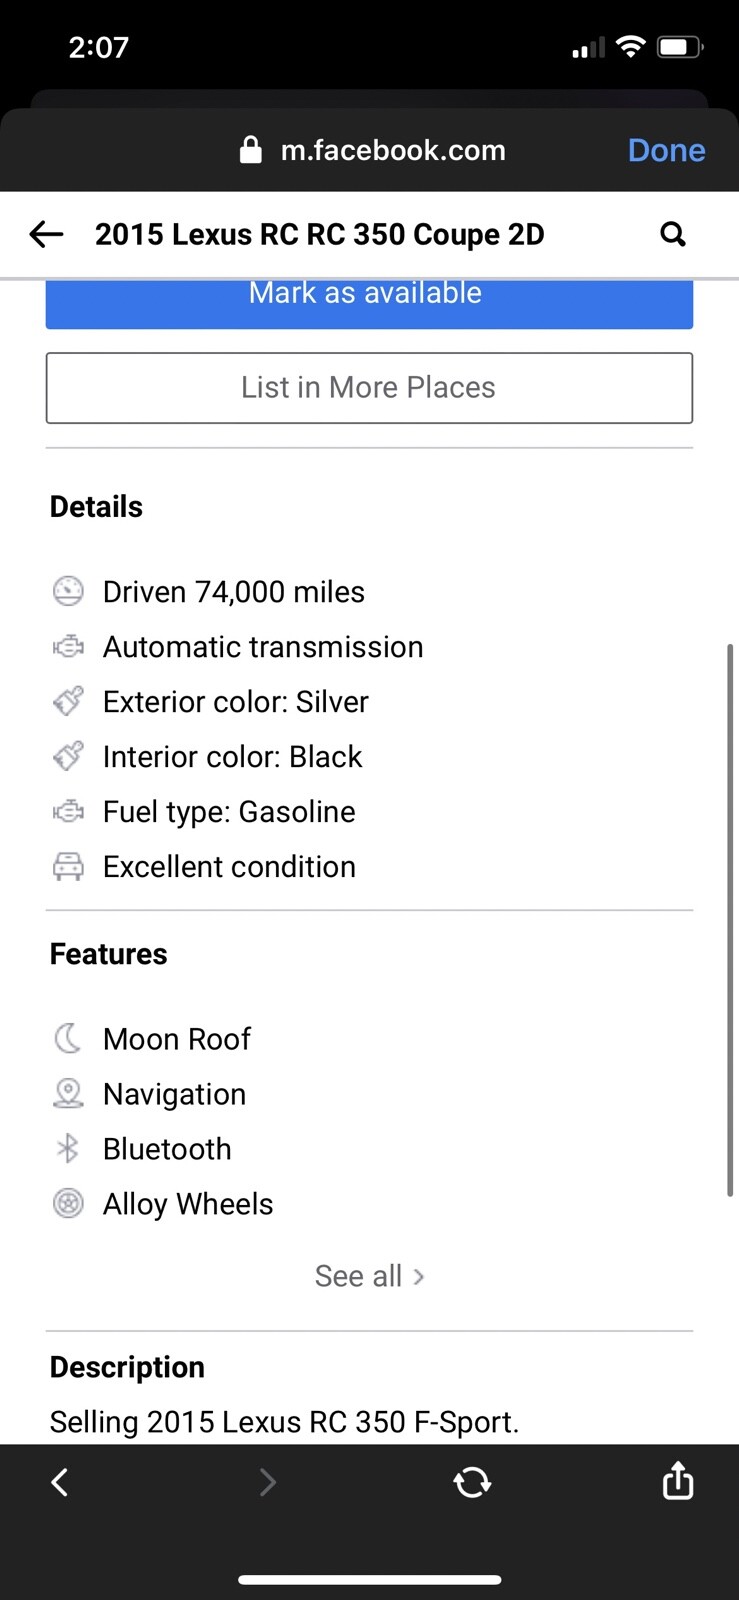Click the page scrollbar on right edge

click(731, 920)
